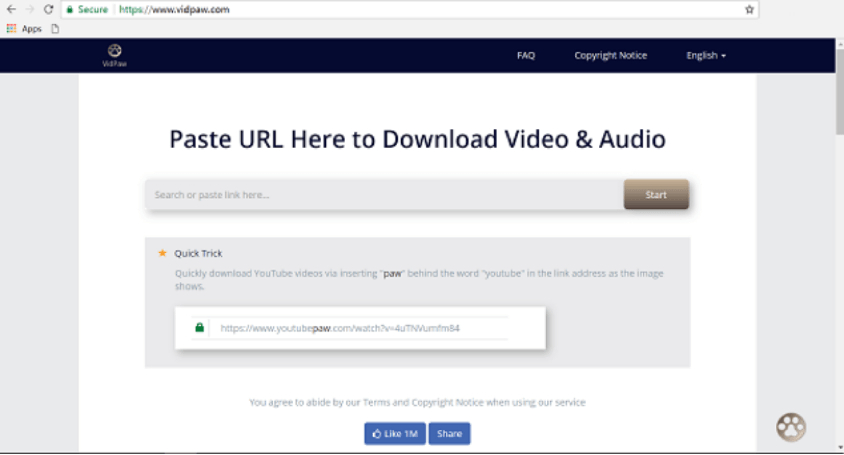844x455 pixels.
Task: Reload the page with the refresh icon
Action: [x=48, y=9]
